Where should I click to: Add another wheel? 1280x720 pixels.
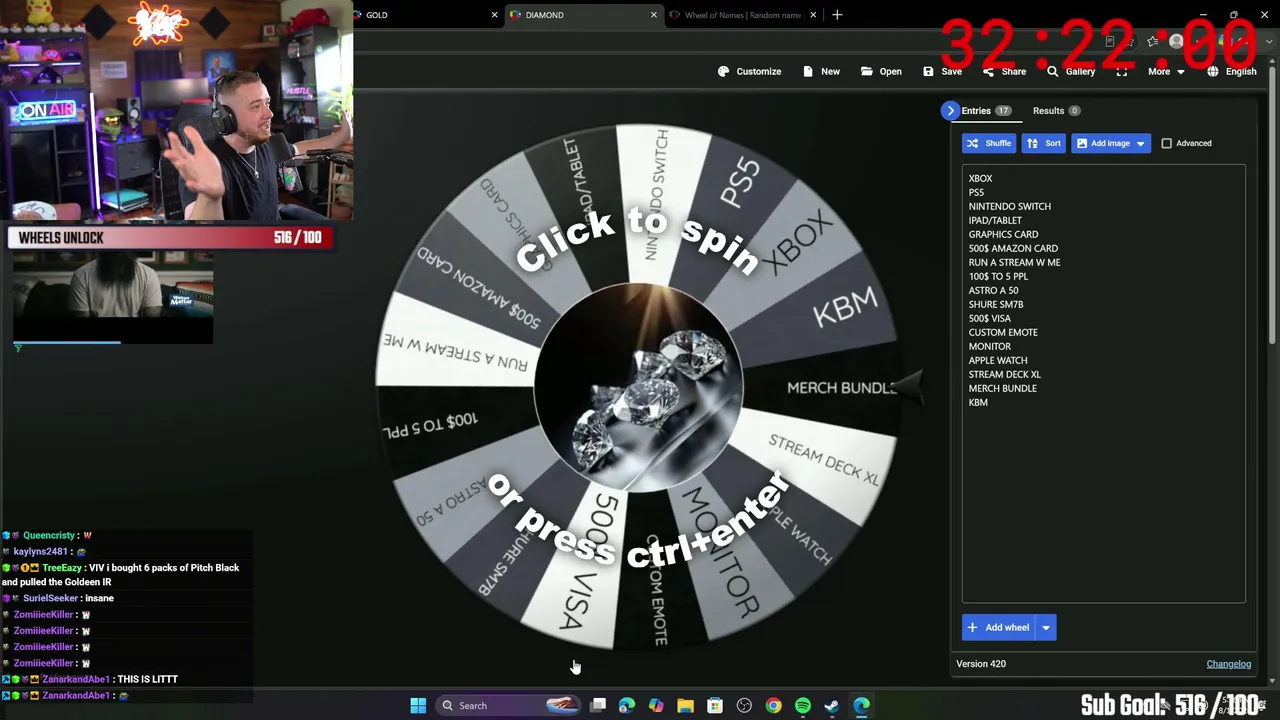coord(998,627)
